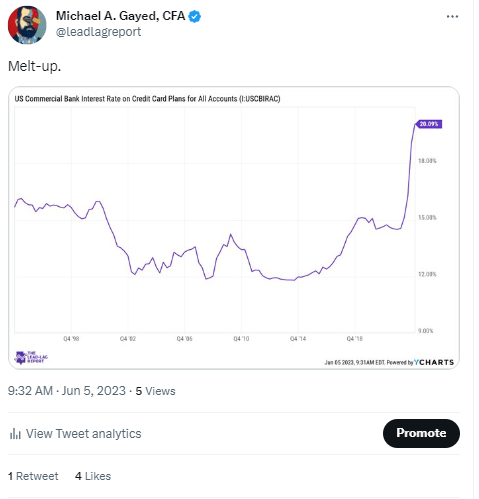Click the Melt-up tweet text
479x499 pixels.
[x=35, y=66]
